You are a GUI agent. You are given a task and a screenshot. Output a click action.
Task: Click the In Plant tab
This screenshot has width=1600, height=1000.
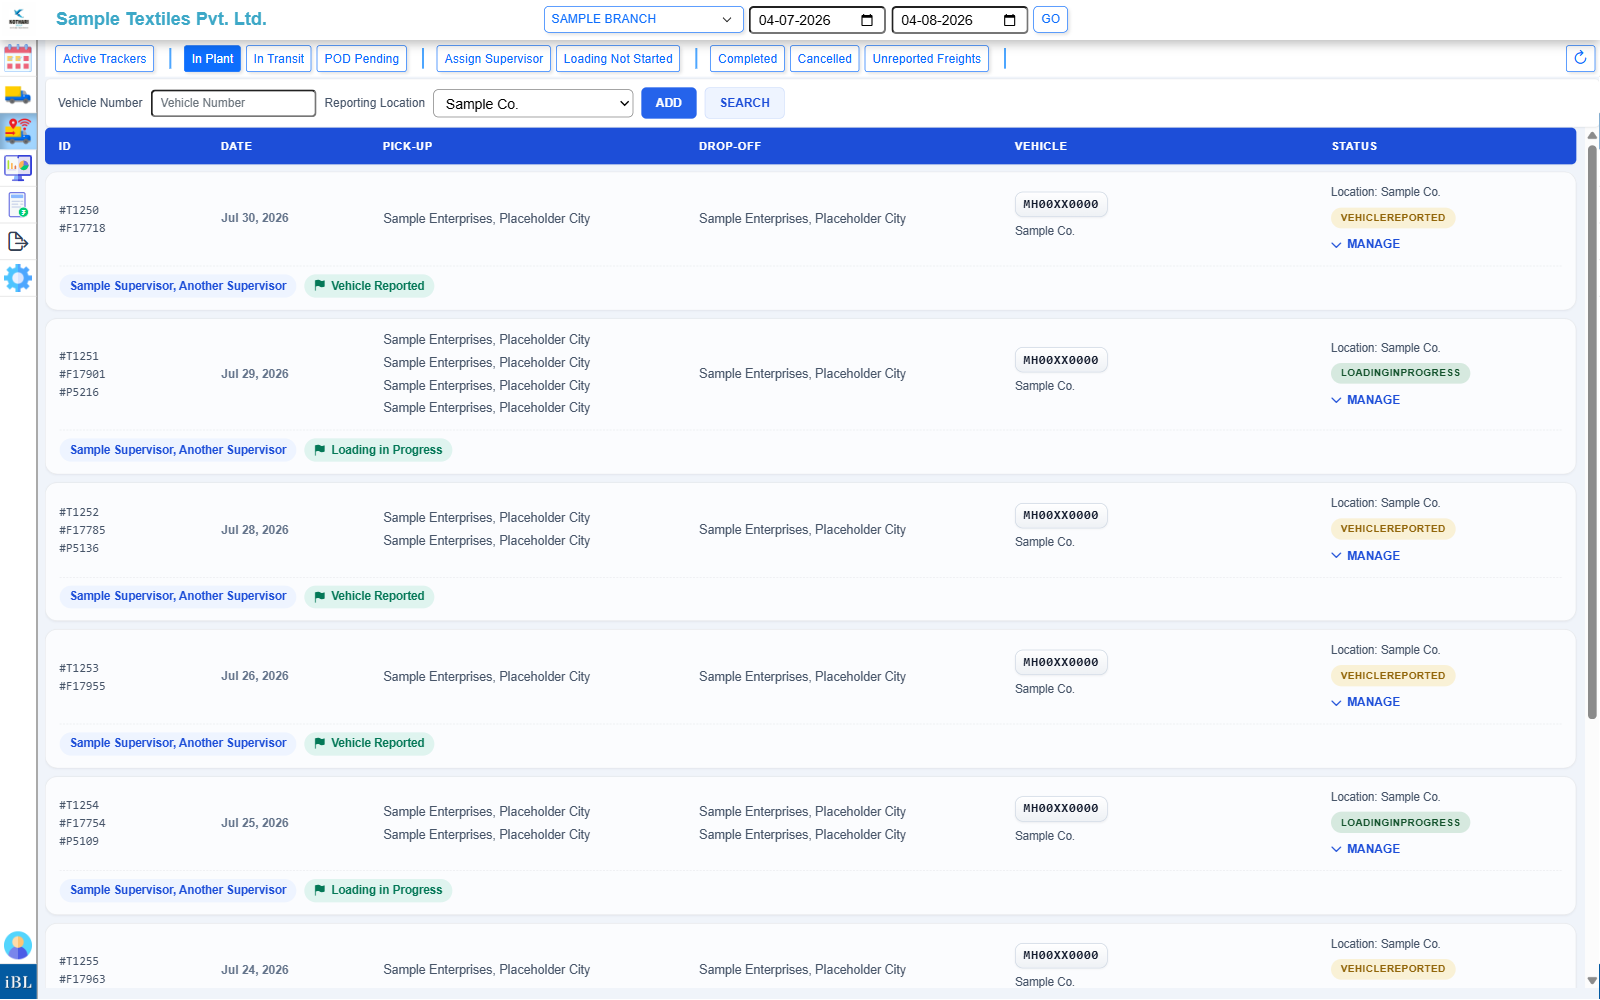pos(212,59)
